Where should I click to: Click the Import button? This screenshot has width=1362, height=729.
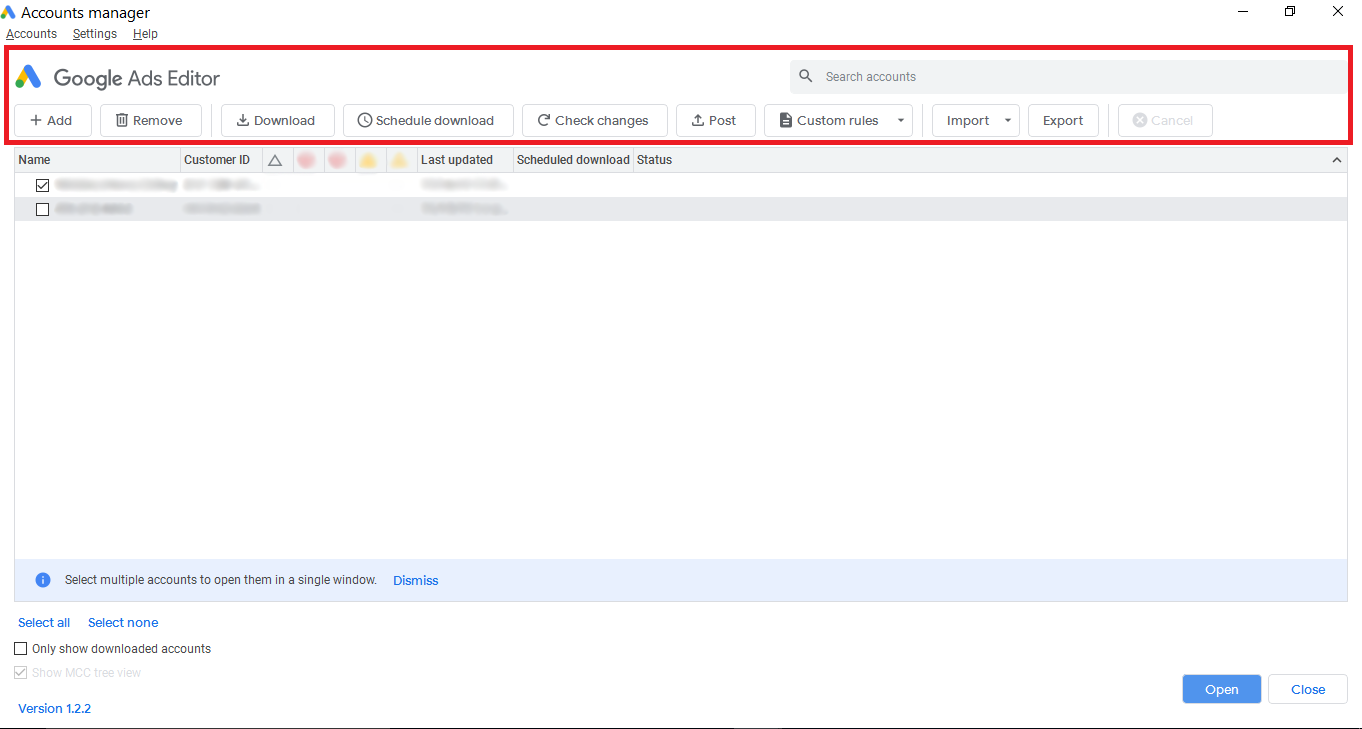(x=966, y=120)
